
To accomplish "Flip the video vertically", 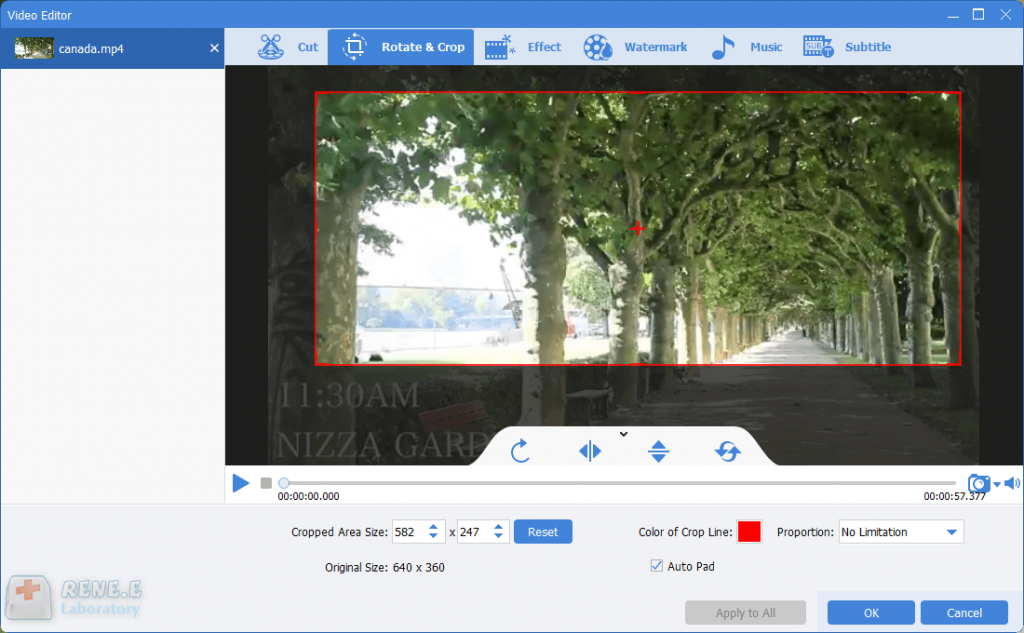I will pos(658,451).
